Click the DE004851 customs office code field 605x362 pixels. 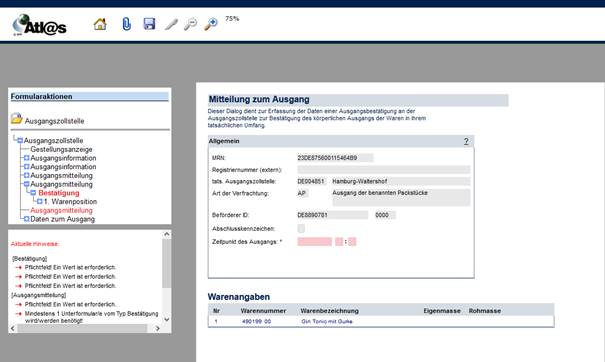[312, 181]
